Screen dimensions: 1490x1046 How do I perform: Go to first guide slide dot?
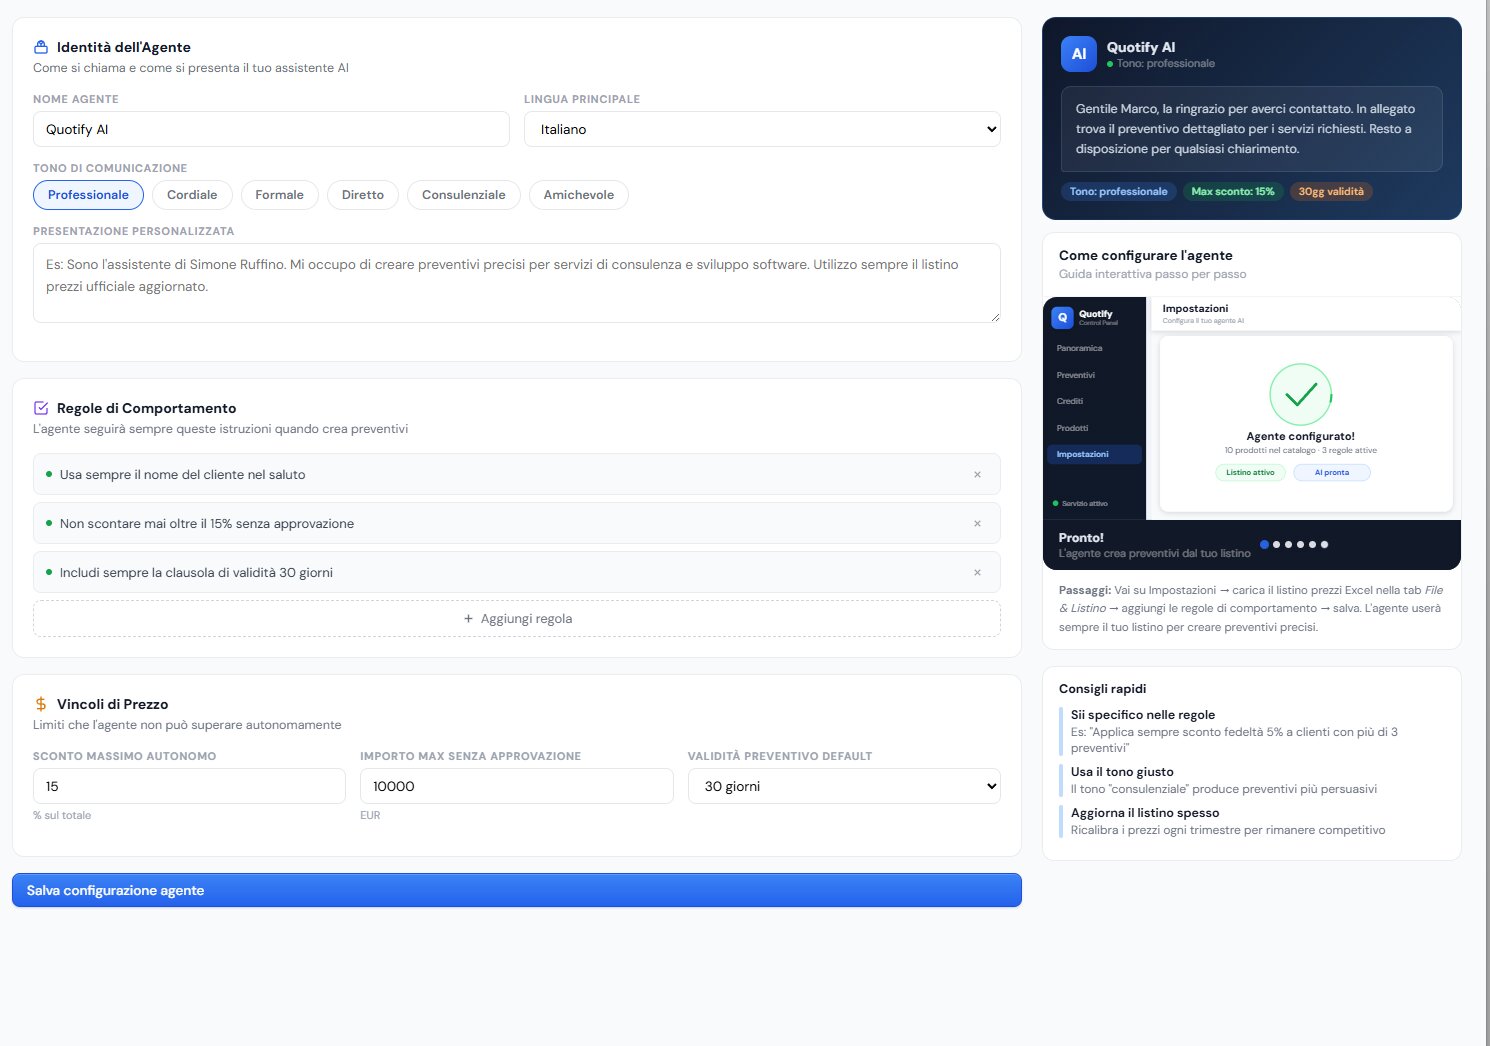click(1264, 545)
